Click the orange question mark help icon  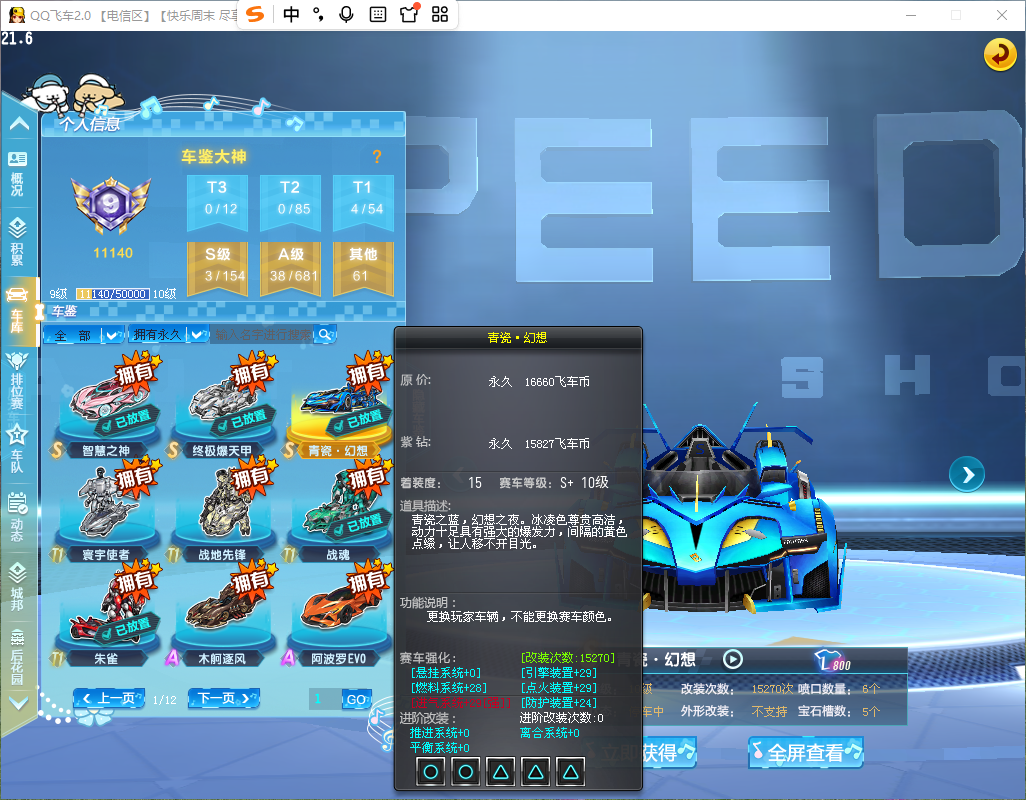(377, 156)
